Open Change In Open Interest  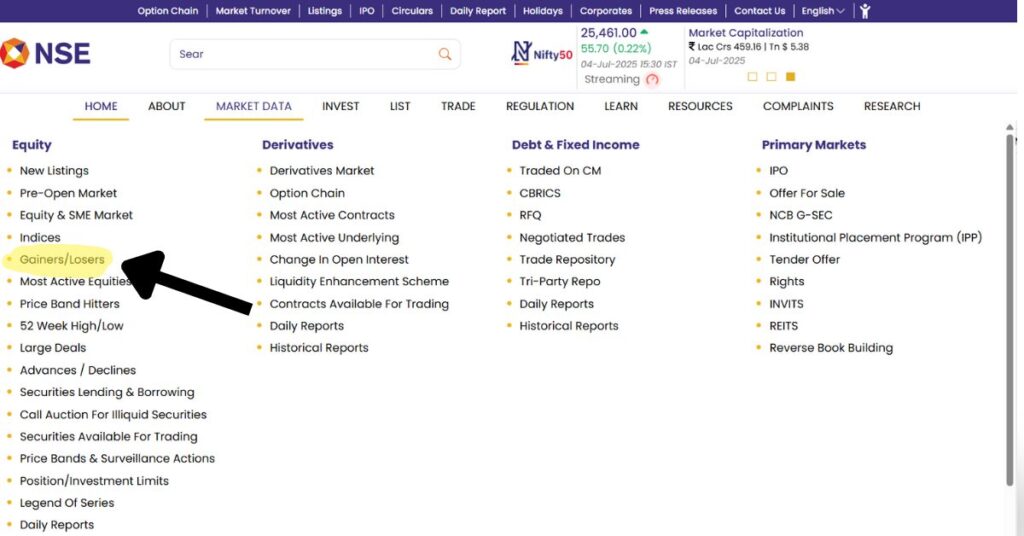[x=339, y=259]
